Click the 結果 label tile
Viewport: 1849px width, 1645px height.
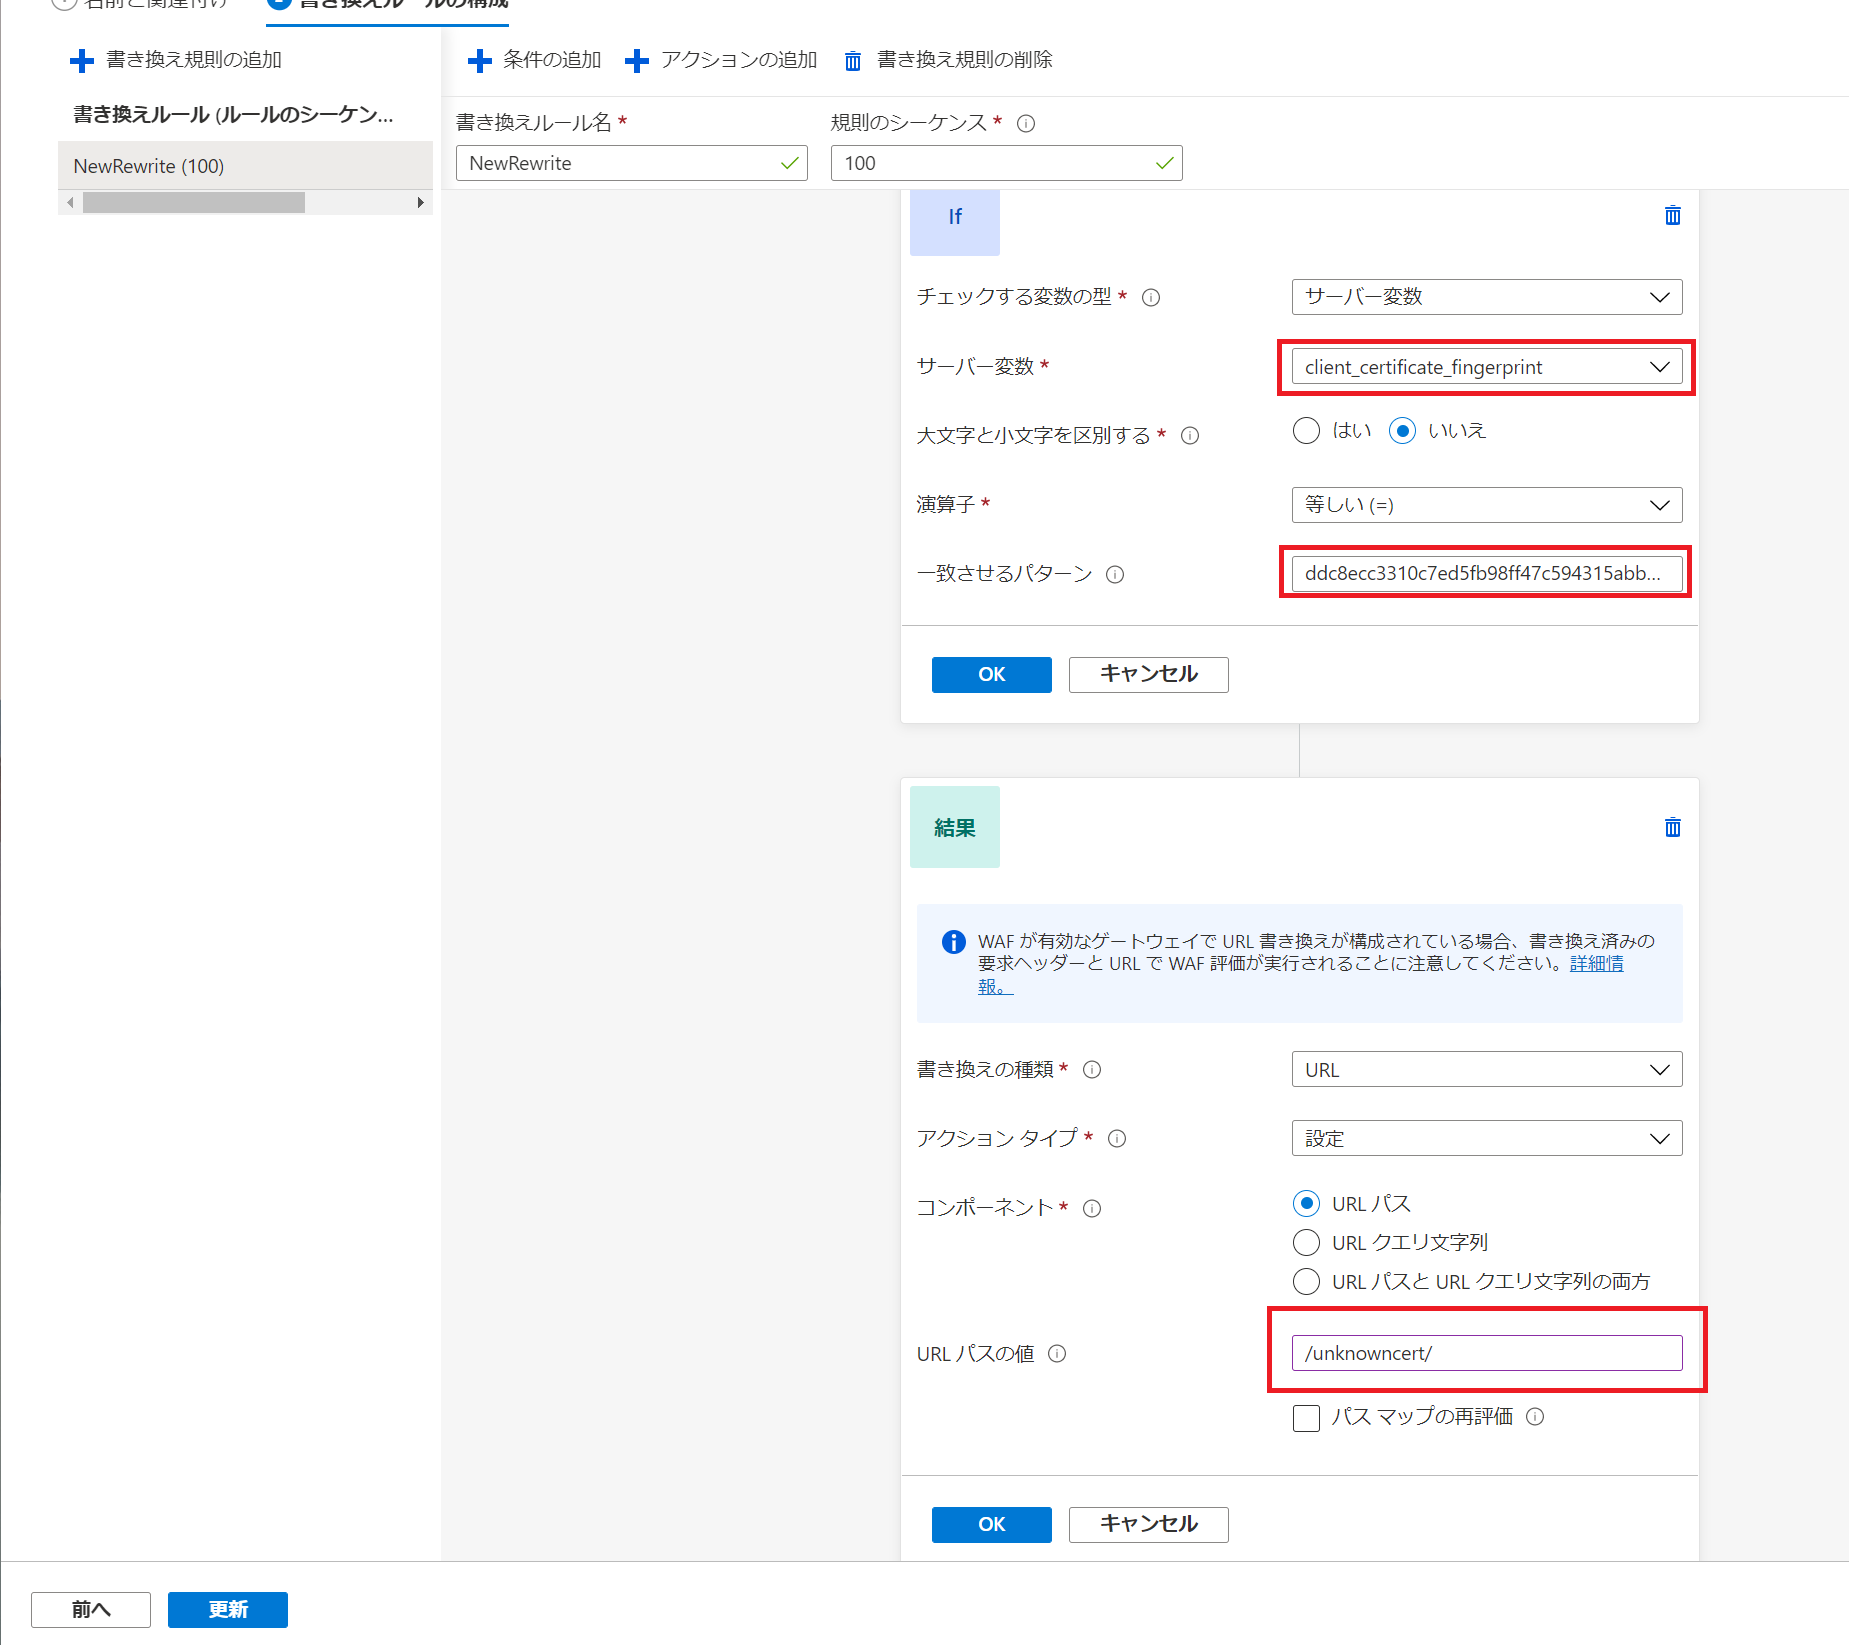tap(955, 827)
